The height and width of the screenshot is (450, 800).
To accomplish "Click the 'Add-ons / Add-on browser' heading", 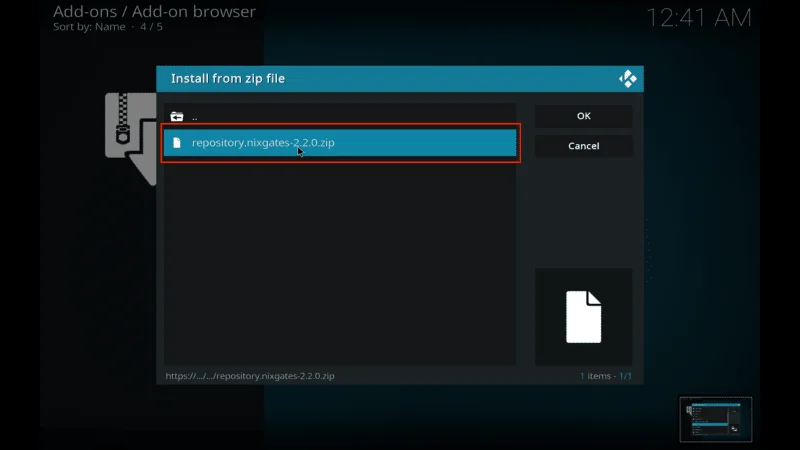I will 154,12.
